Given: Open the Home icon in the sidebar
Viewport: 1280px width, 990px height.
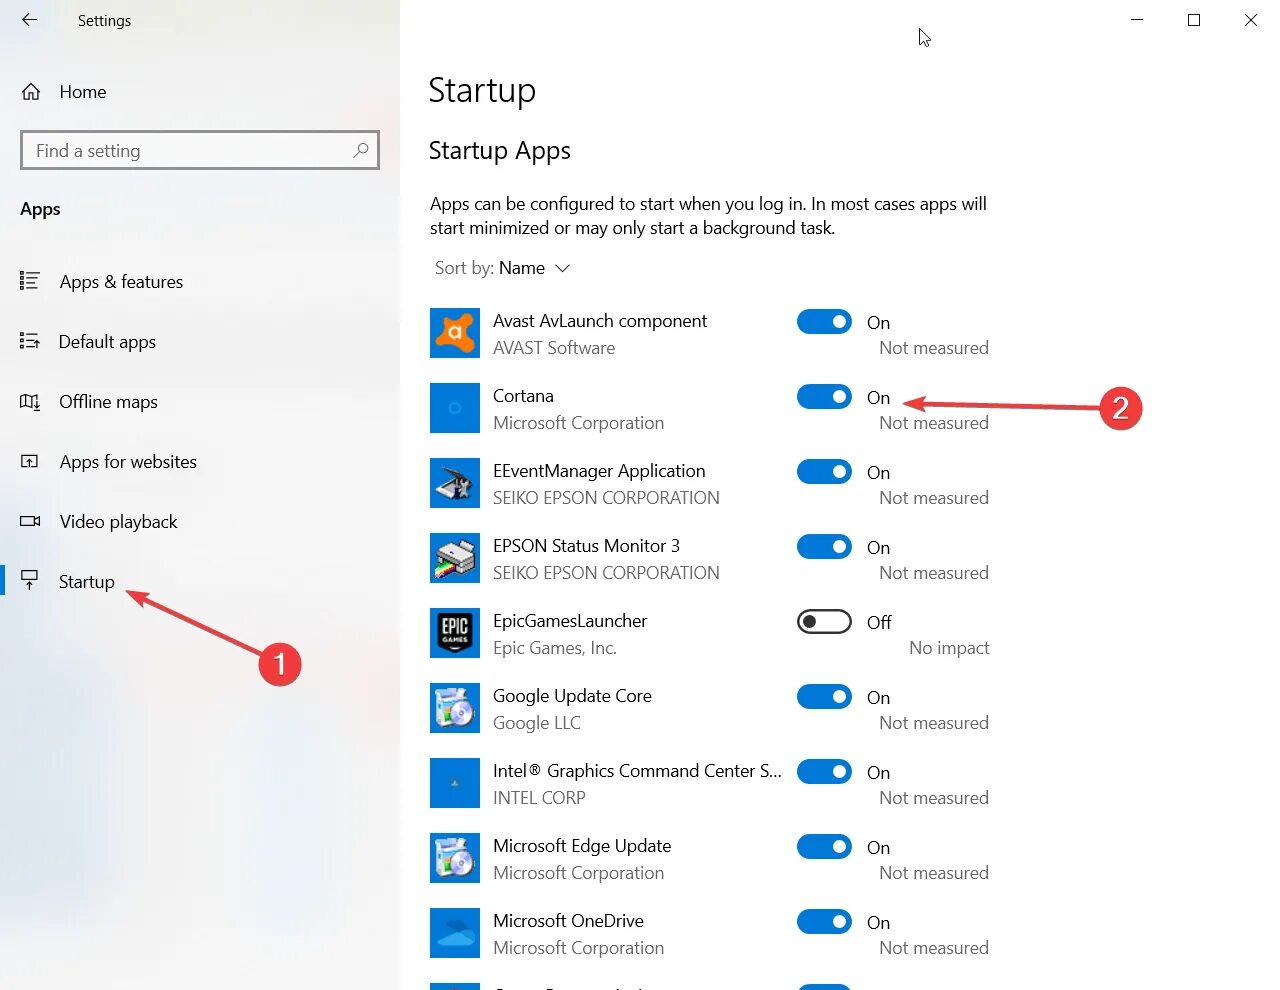Looking at the screenshot, I should pyautogui.click(x=31, y=92).
